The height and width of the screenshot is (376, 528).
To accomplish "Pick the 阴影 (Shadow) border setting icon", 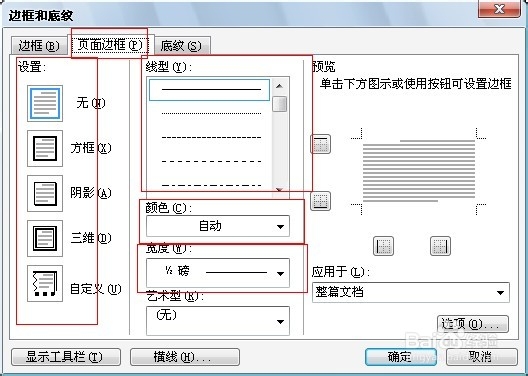I will point(45,194).
